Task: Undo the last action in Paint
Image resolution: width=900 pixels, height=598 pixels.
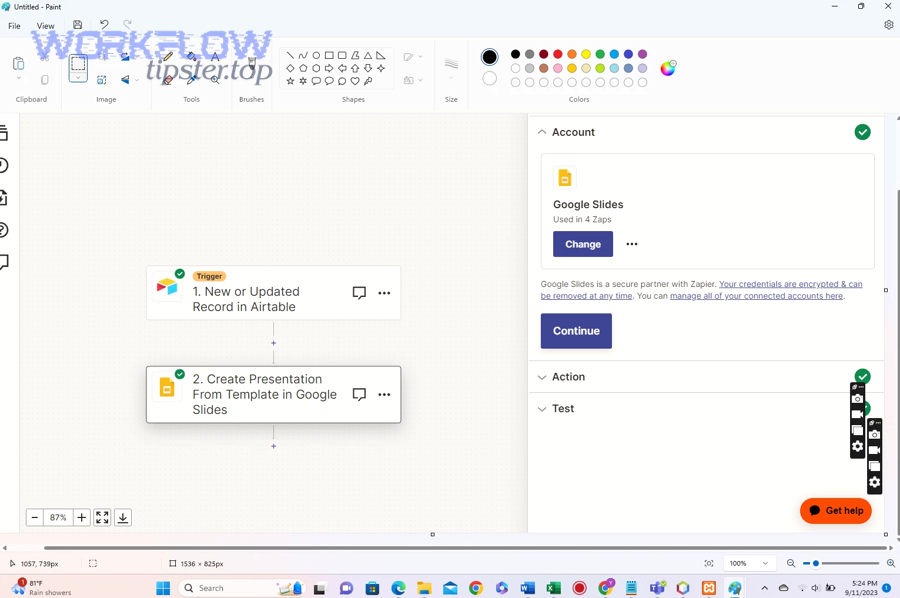Action: tap(104, 25)
